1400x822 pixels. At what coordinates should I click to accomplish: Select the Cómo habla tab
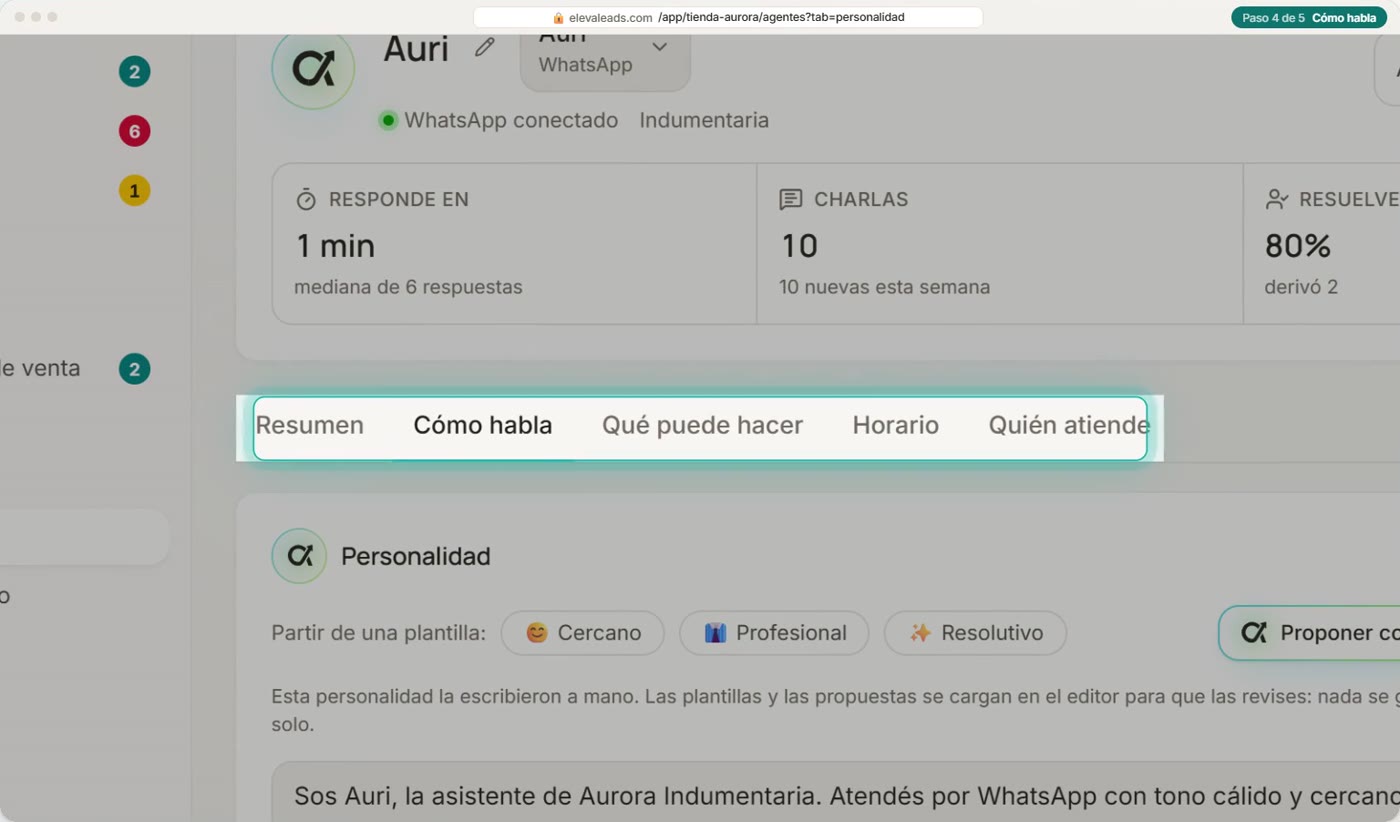point(483,425)
